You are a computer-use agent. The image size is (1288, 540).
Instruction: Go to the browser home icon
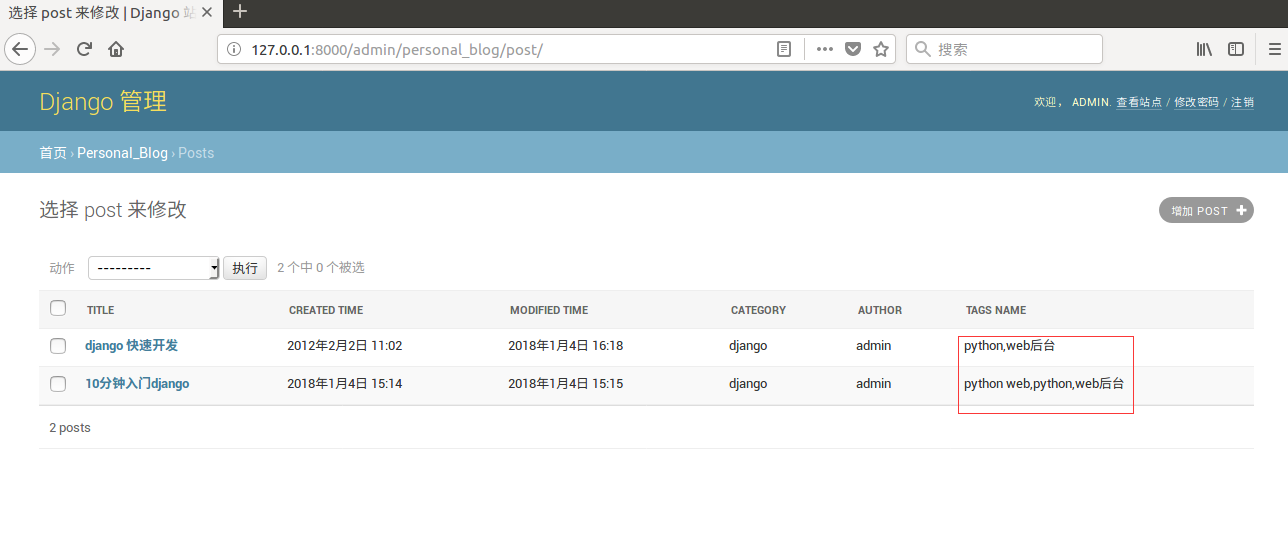[116, 49]
